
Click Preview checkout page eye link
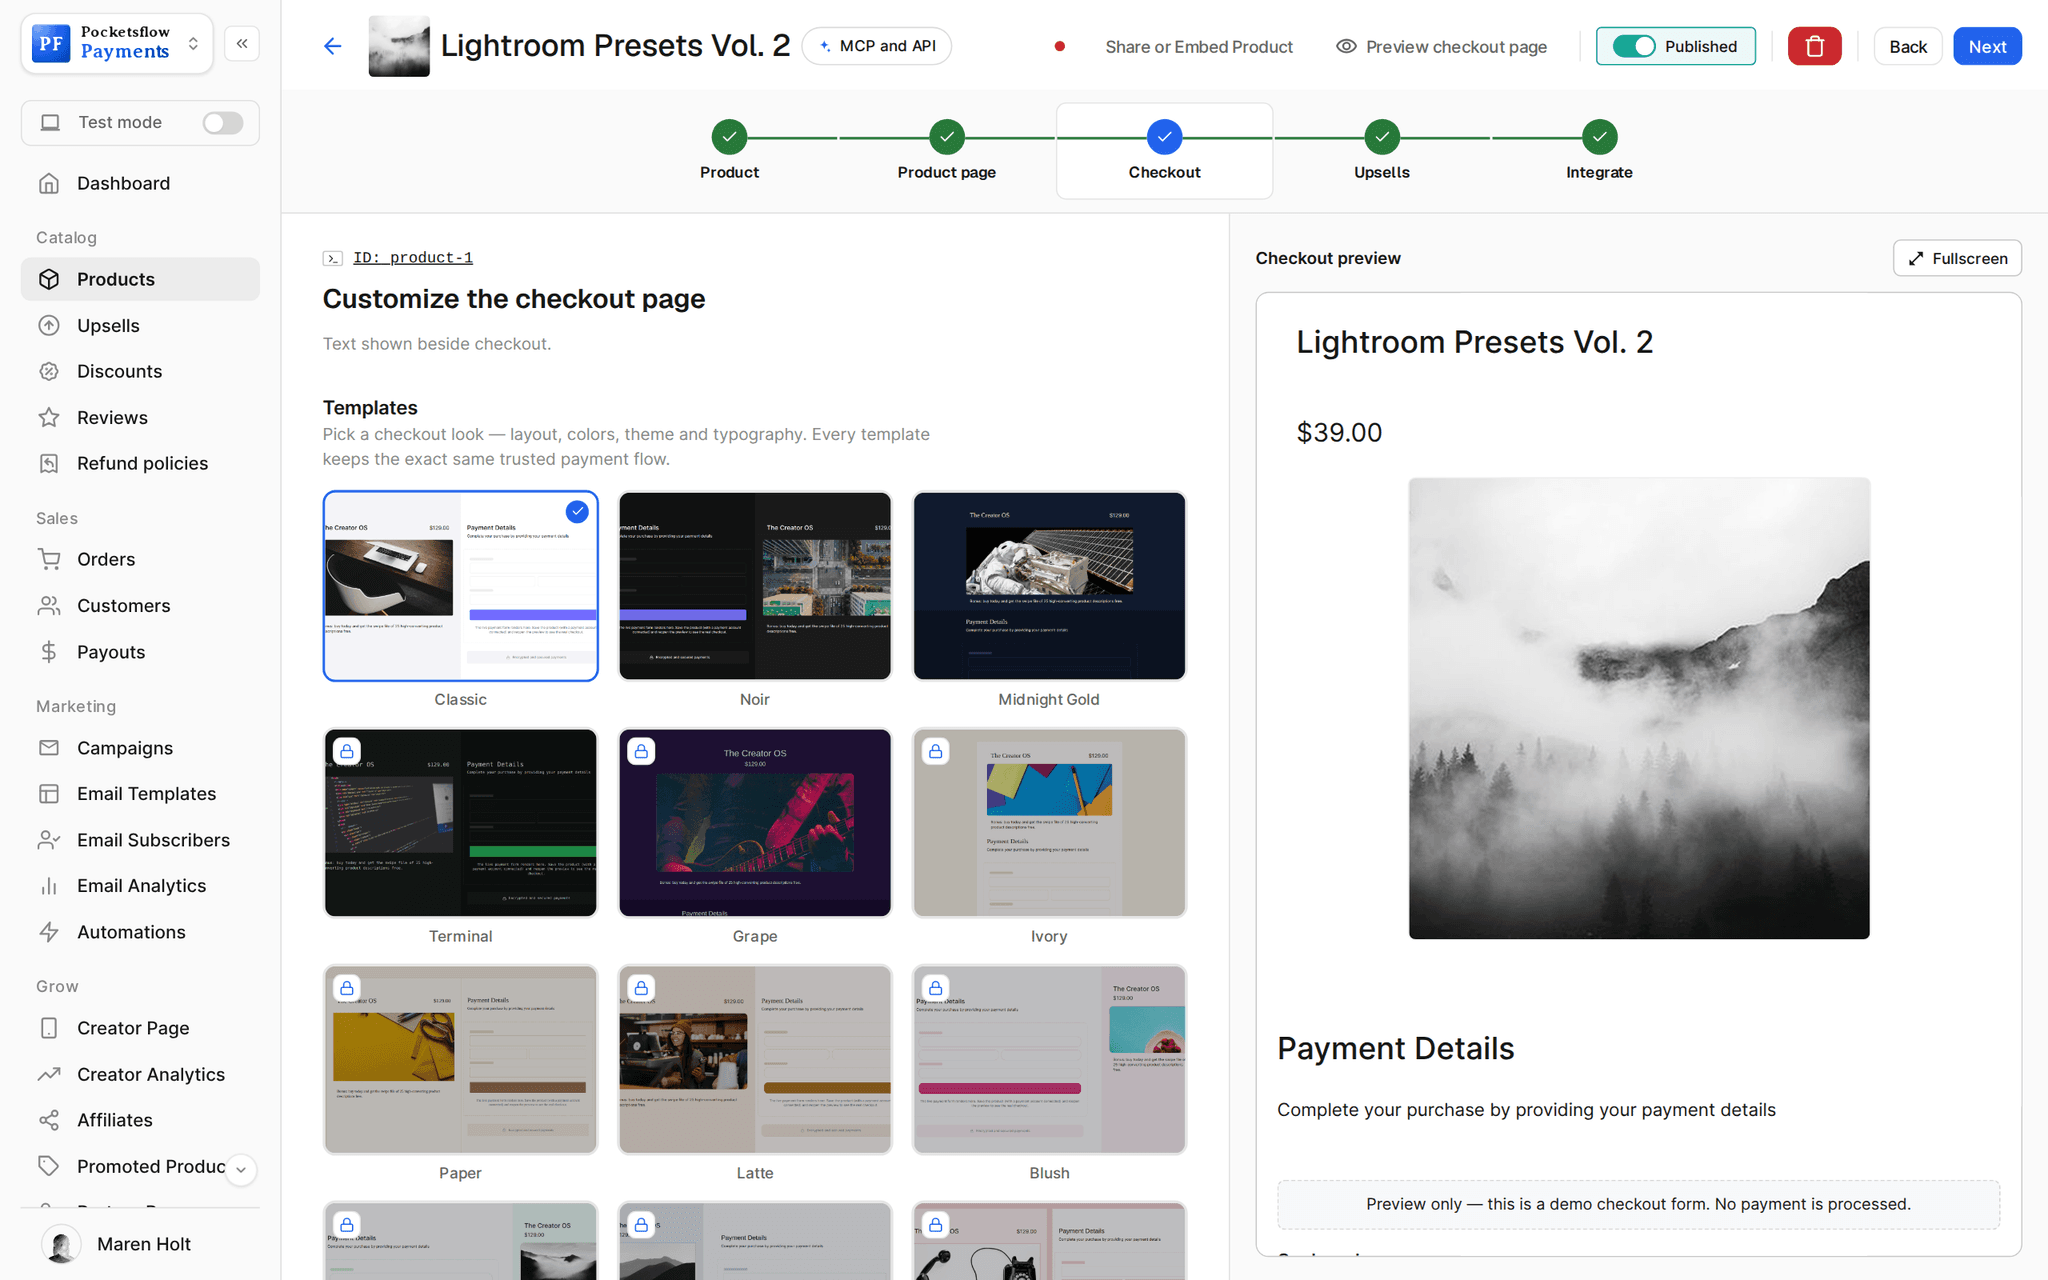pyautogui.click(x=1441, y=46)
